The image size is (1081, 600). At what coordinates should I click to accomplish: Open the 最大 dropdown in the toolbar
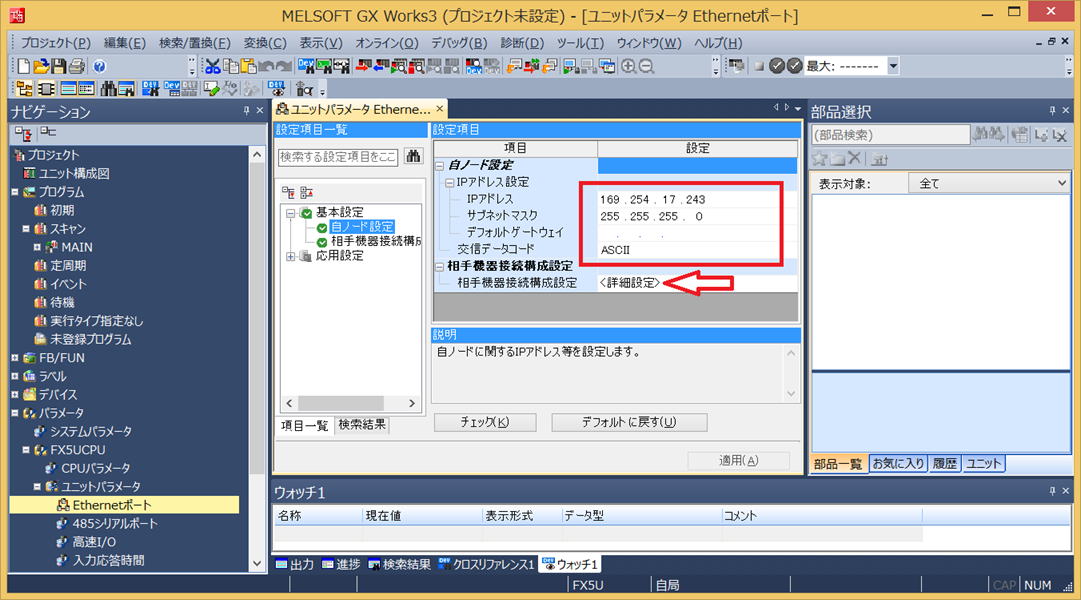pos(893,66)
